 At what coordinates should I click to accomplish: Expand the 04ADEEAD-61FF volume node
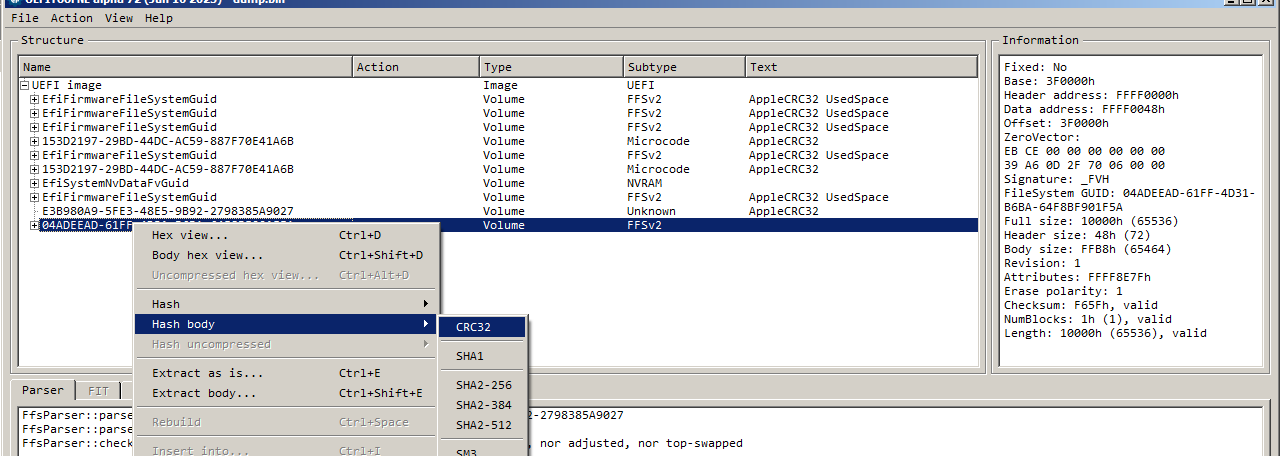pos(35,226)
